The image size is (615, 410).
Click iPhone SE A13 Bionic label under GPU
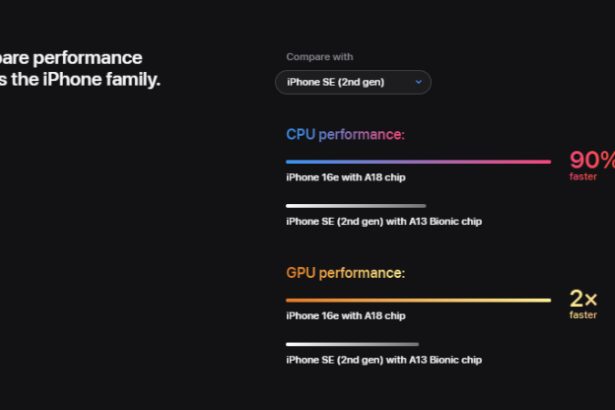[384, 360]
